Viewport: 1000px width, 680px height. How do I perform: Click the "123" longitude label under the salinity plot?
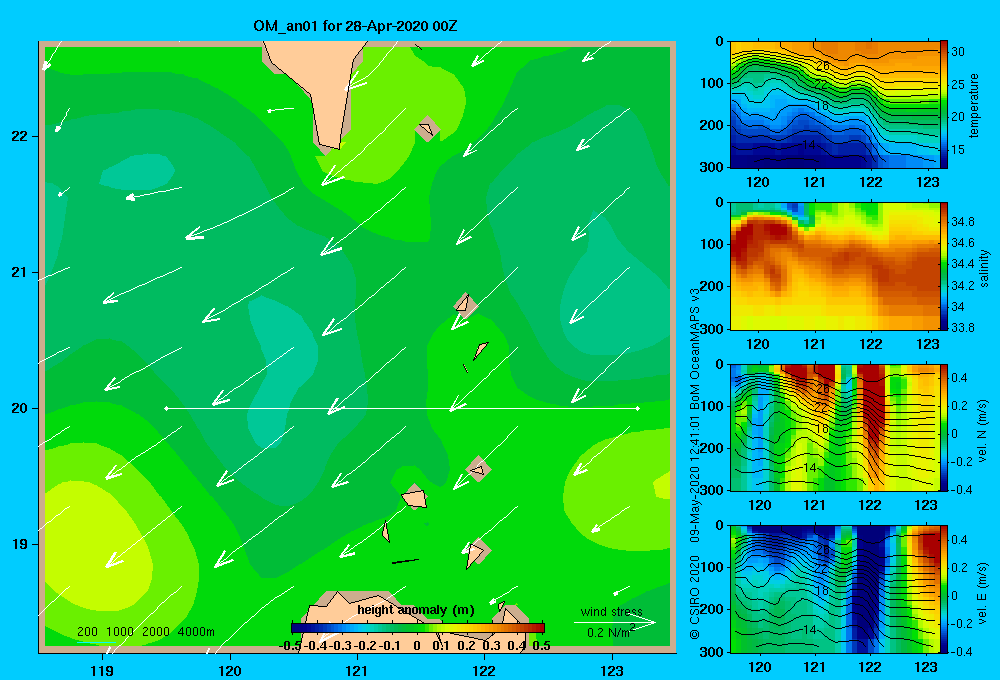tap(927, 344)
